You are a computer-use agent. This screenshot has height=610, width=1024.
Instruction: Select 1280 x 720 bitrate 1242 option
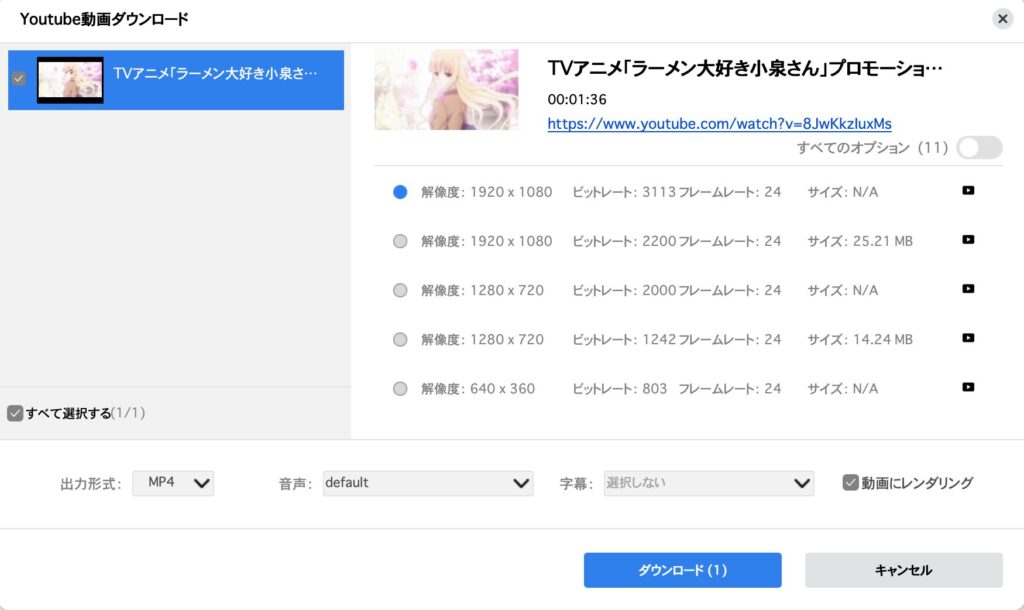400,340
